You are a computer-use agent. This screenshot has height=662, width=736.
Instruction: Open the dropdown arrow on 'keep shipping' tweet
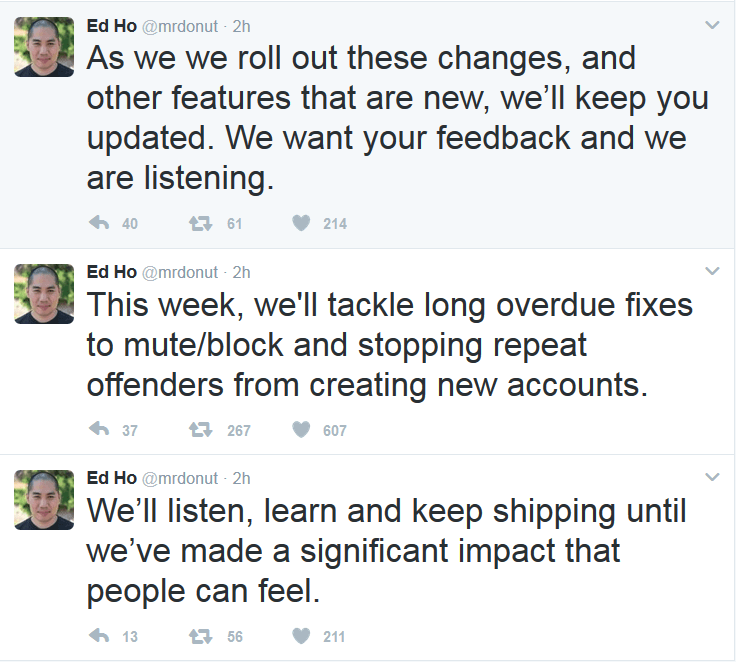[x=712, y=477]
